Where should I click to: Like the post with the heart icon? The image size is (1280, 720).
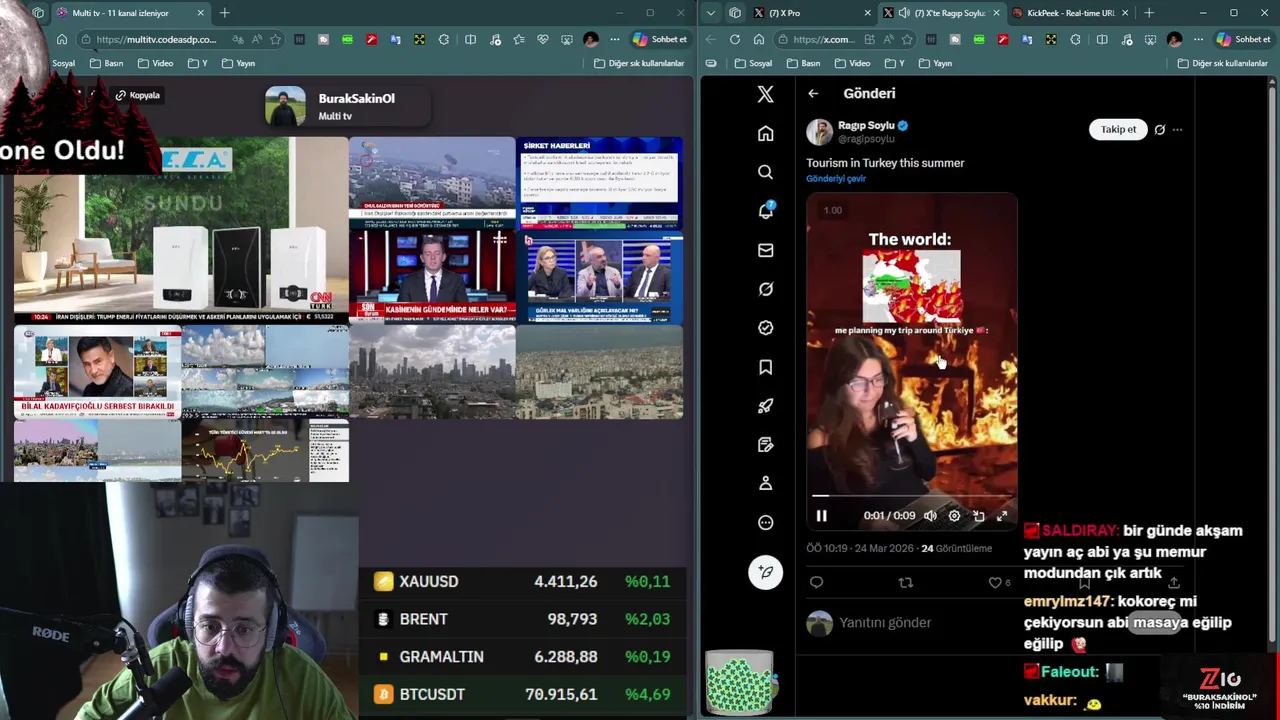995,582
